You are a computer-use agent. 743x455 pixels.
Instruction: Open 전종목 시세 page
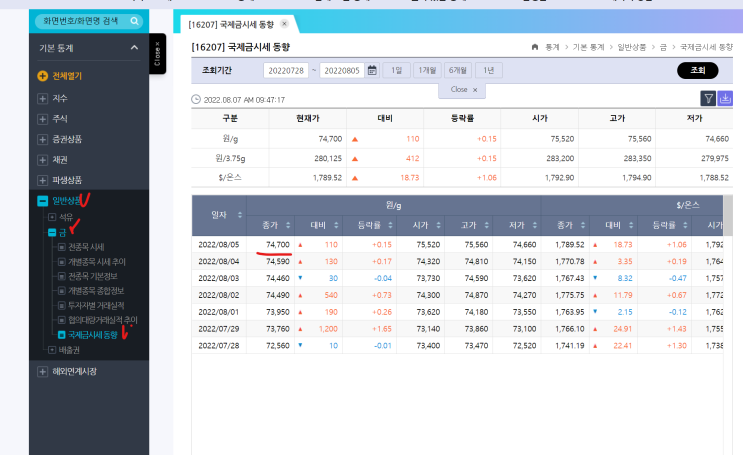click(x=86, y=247)
